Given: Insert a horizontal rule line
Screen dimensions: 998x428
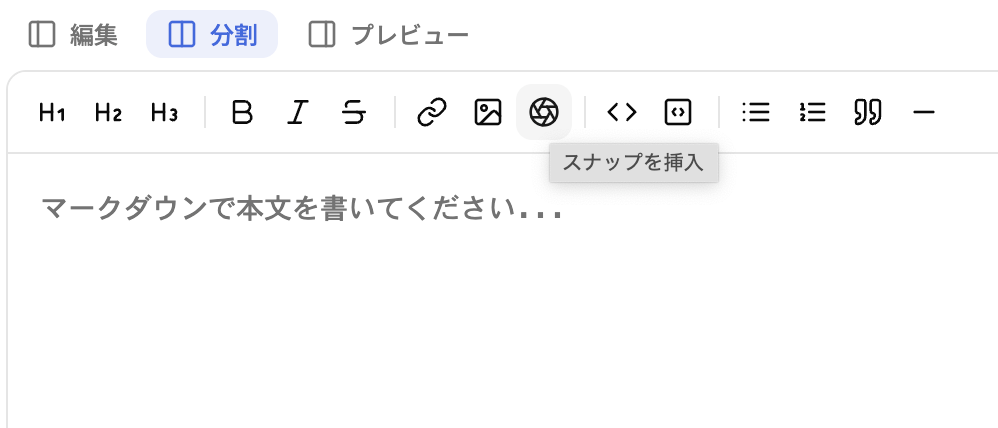Looking at the screenshot, I should click(x=924, y=112).
